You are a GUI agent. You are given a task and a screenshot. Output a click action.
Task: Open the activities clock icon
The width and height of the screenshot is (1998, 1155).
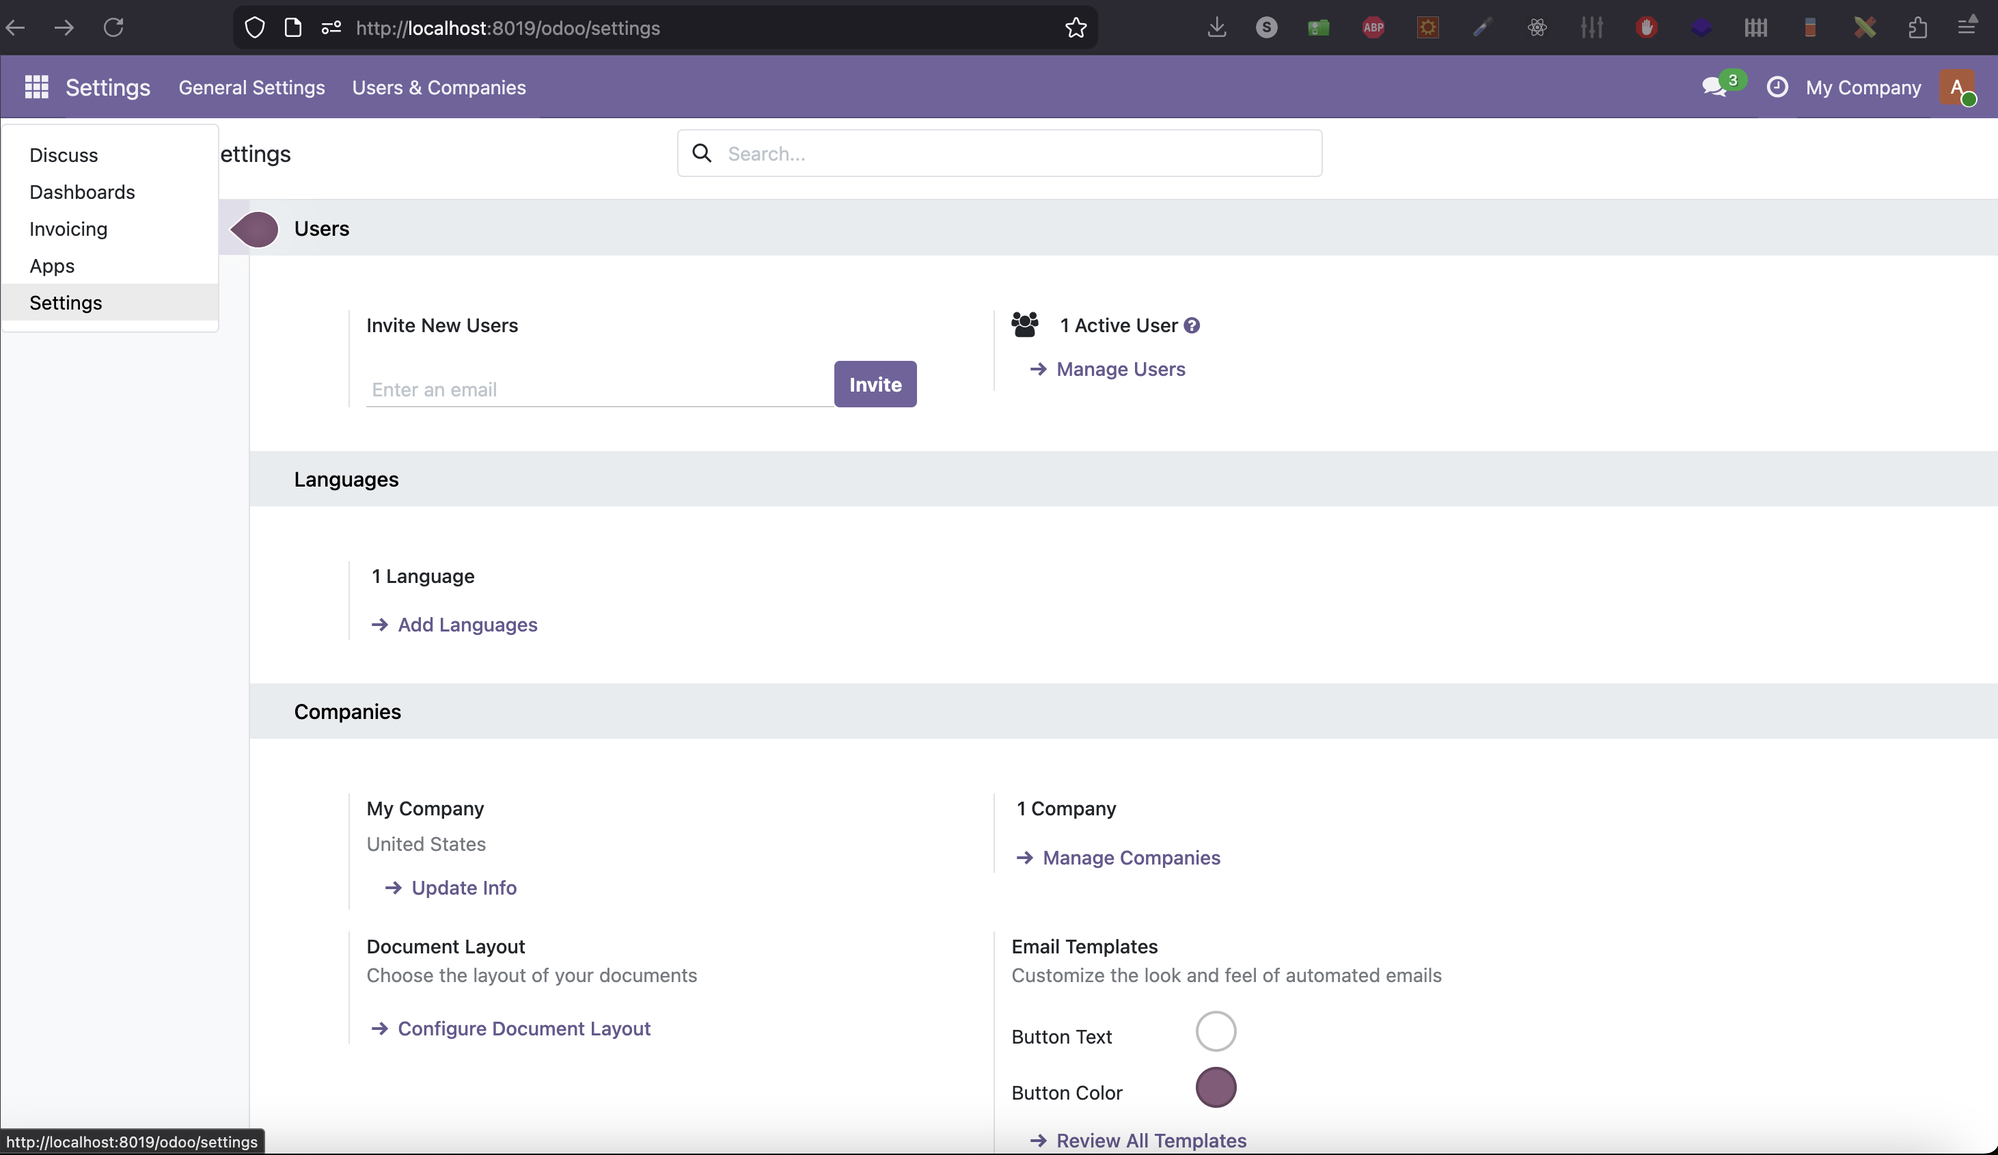tap(1777, 87)
